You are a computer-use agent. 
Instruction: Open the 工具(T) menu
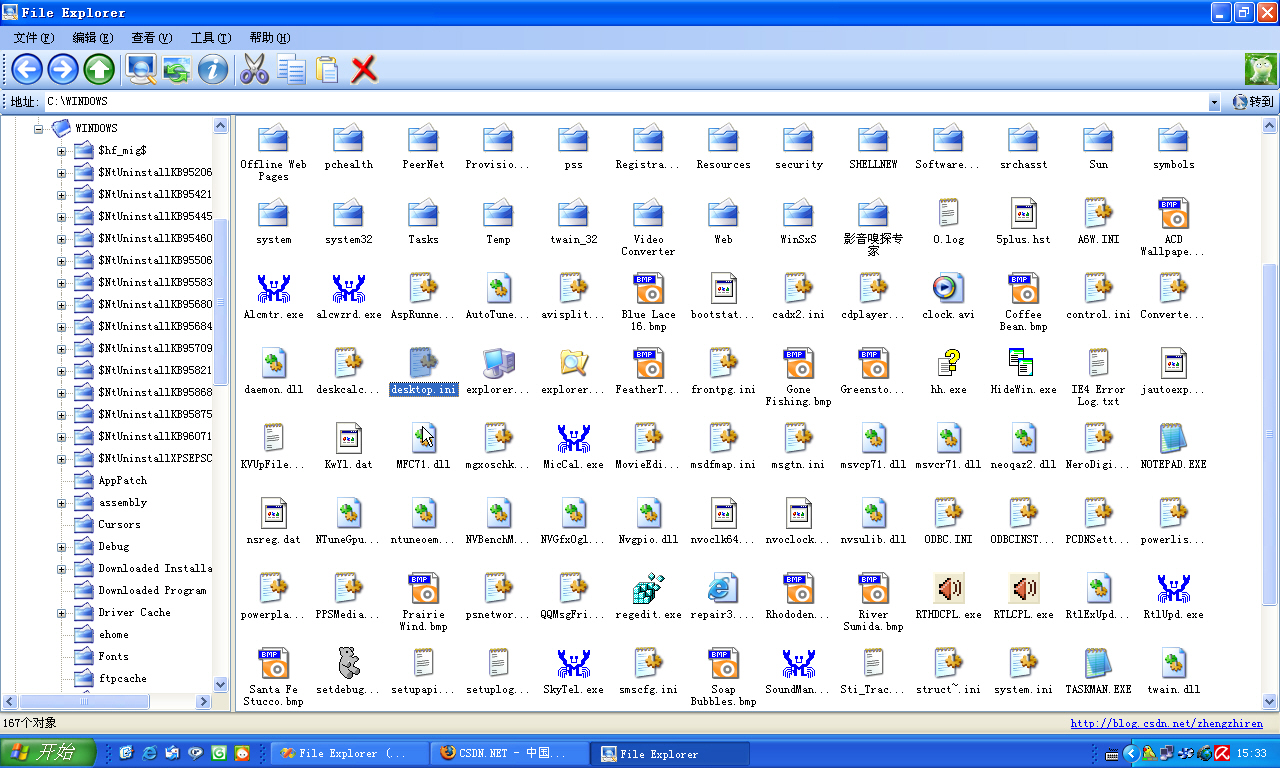click(x=210, y=38)
